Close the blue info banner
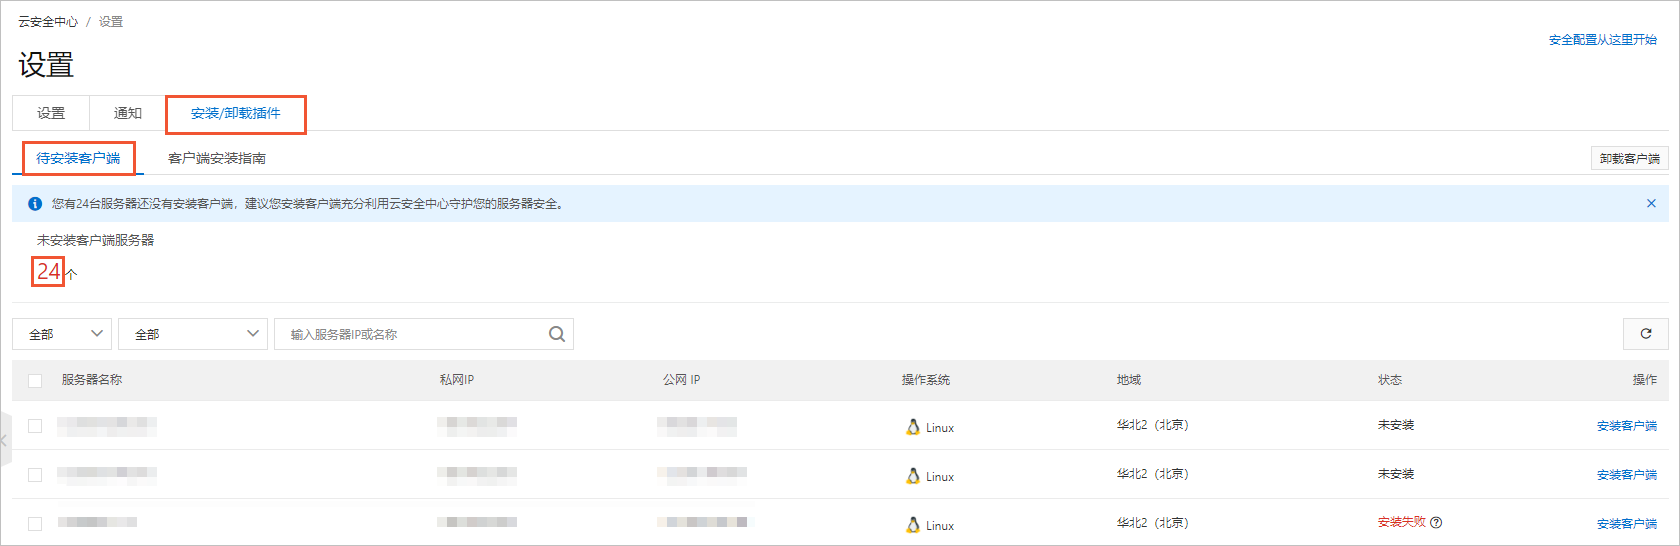This screenshot has height=546, width=1680. [x=1651, y=203]
